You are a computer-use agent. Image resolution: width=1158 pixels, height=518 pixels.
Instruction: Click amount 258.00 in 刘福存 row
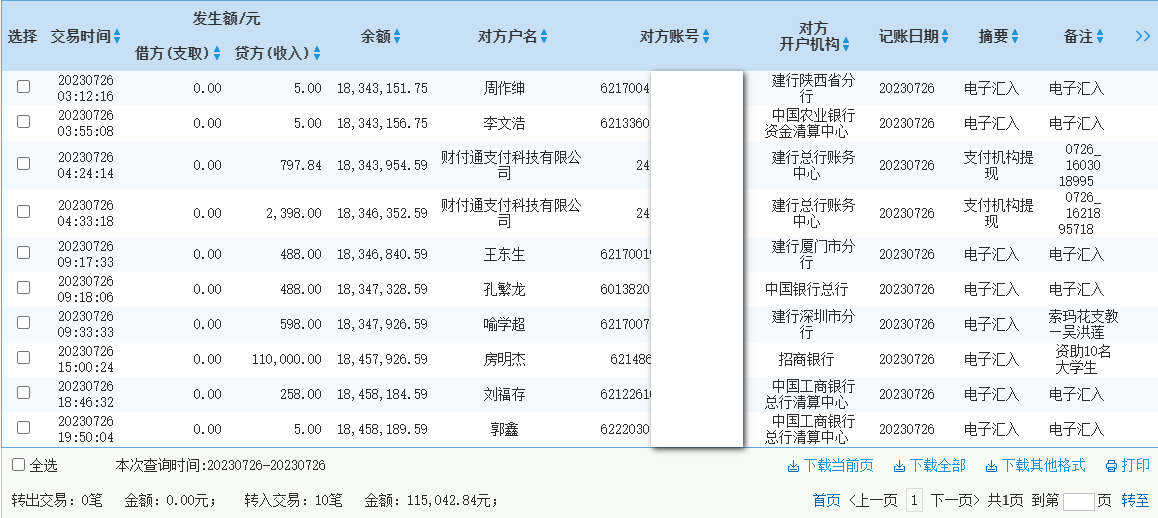coord(301,395)
